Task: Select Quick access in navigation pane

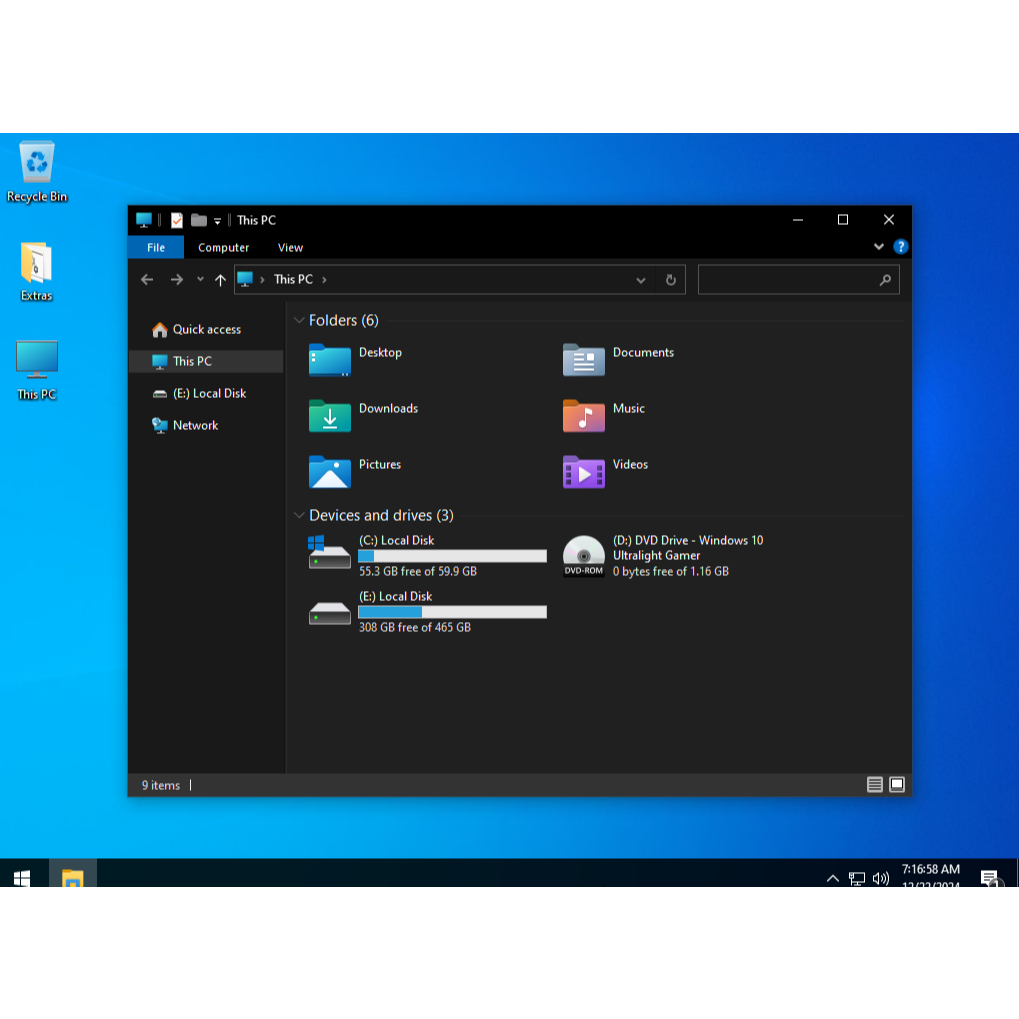Action: (x=207, y=329)
